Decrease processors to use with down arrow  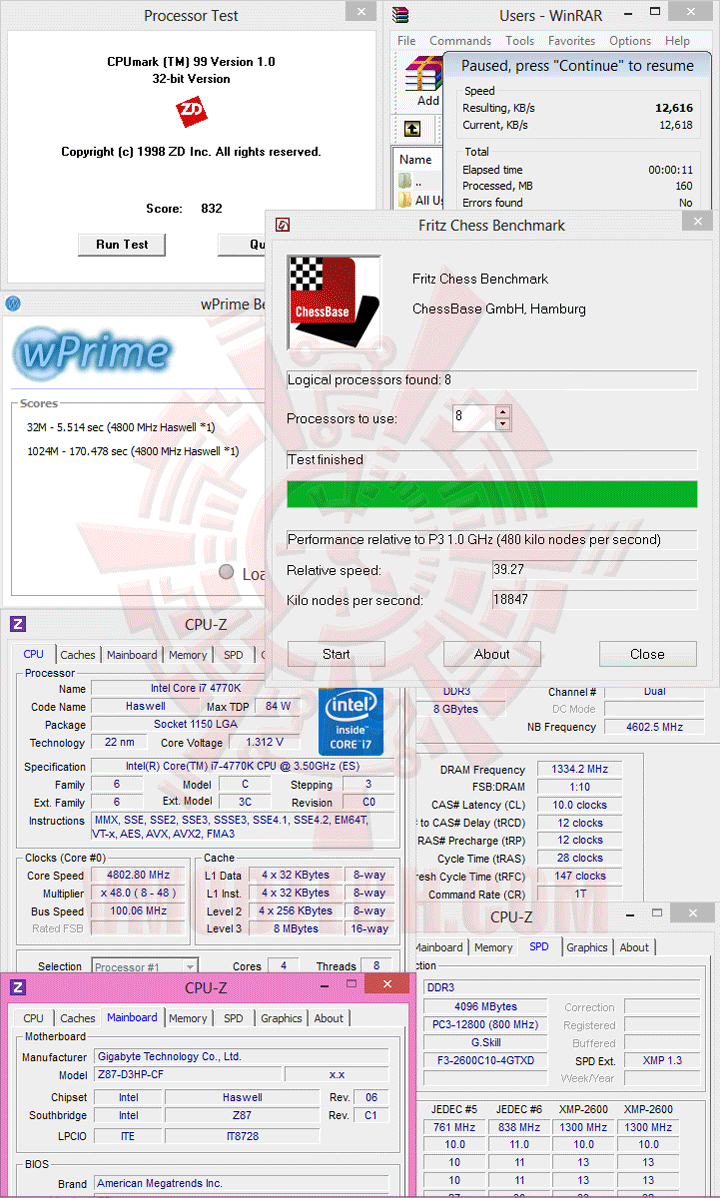pyautogui.click(x=502, y=424)
